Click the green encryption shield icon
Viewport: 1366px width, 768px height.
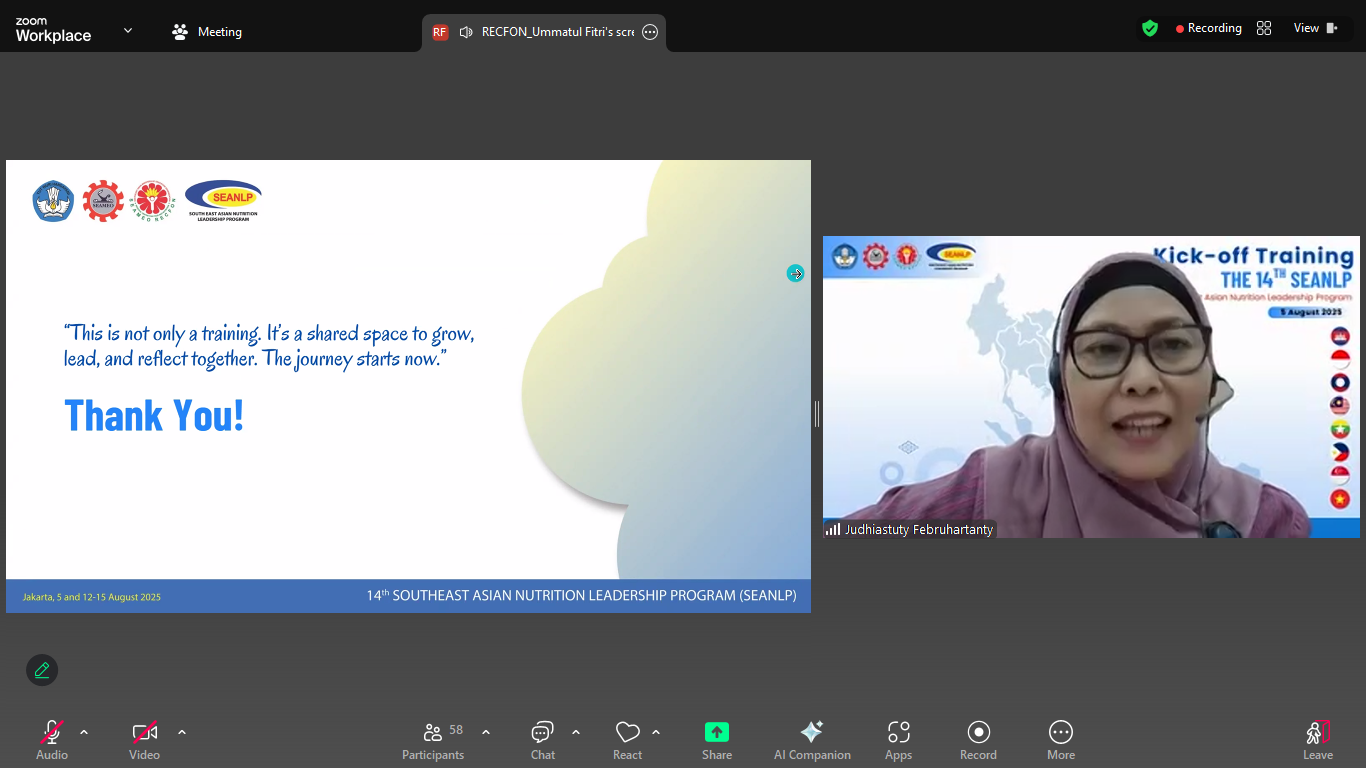point(1150,29)
